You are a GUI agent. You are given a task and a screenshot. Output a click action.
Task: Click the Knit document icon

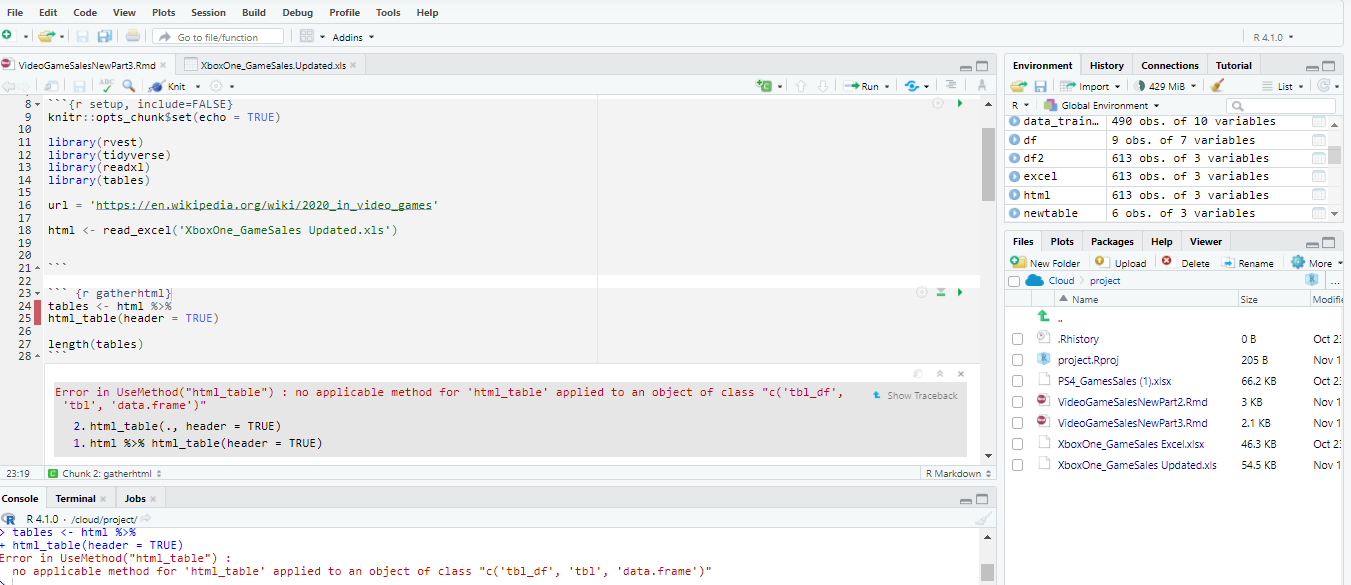point(157,86)
